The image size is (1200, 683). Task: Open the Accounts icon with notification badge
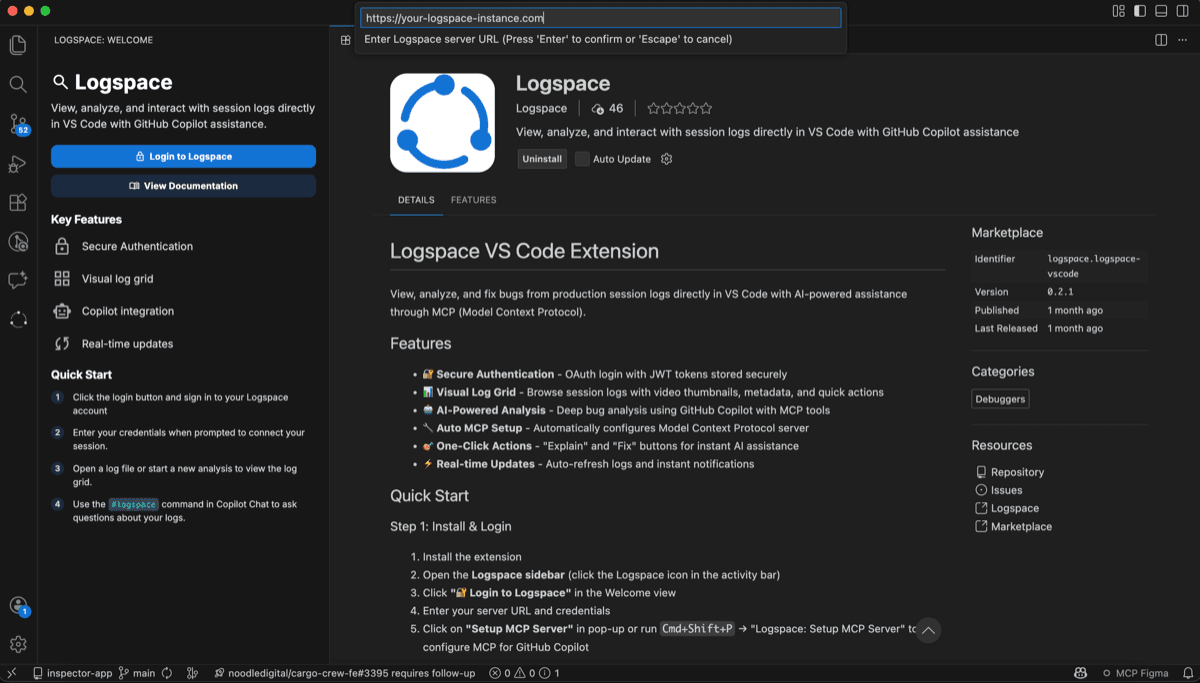coord(18,606)
